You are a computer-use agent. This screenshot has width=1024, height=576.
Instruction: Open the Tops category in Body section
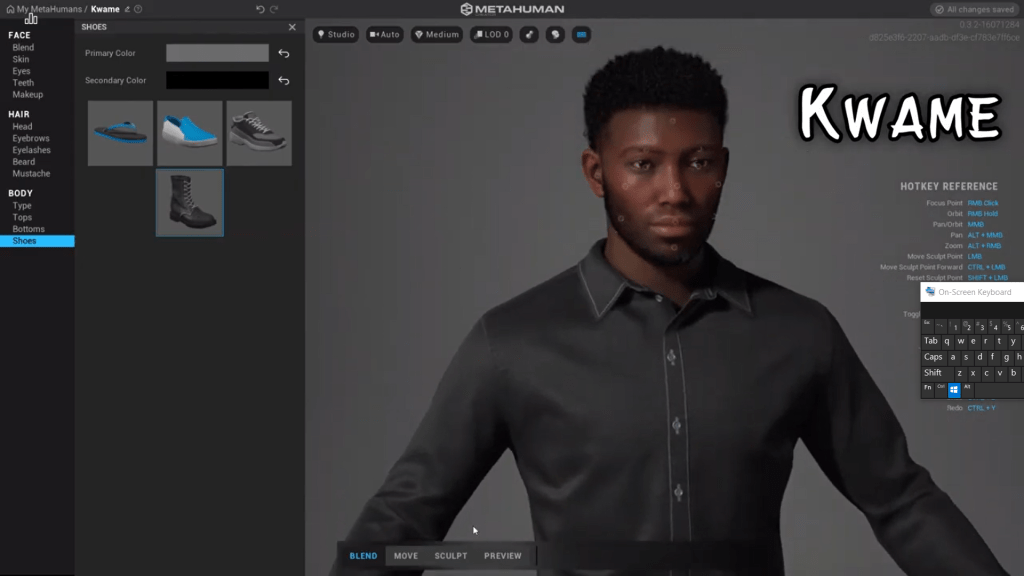click(x=22, y=217)
